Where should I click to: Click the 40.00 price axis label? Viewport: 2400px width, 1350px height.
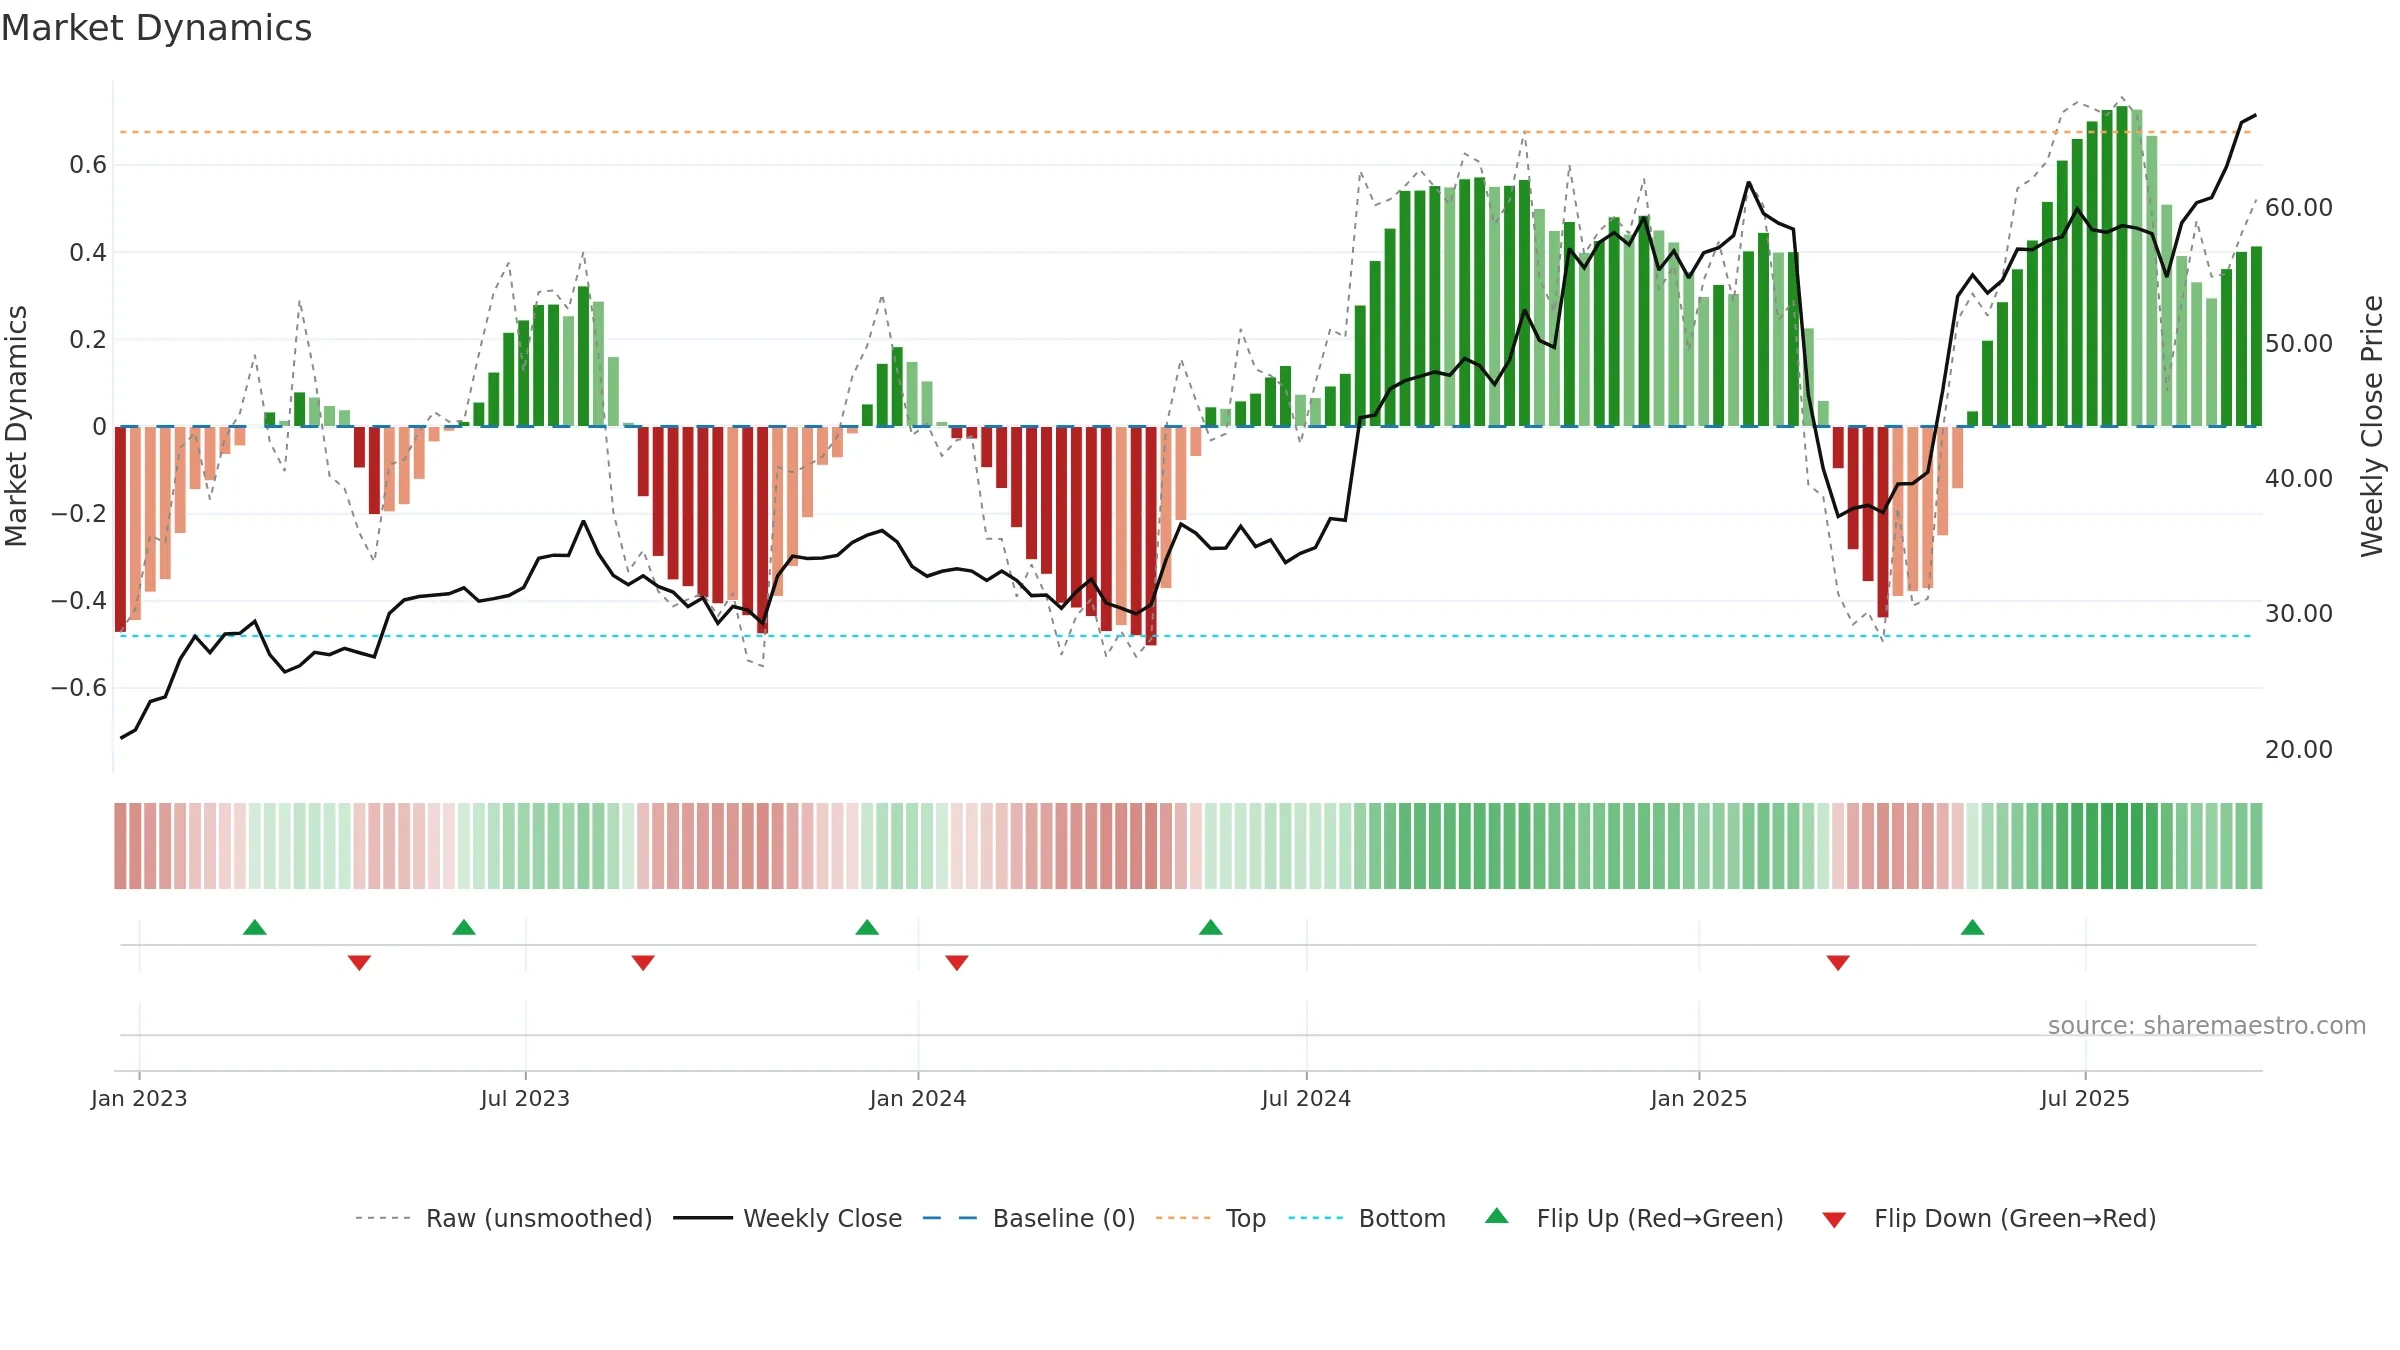coord(2299,478)
